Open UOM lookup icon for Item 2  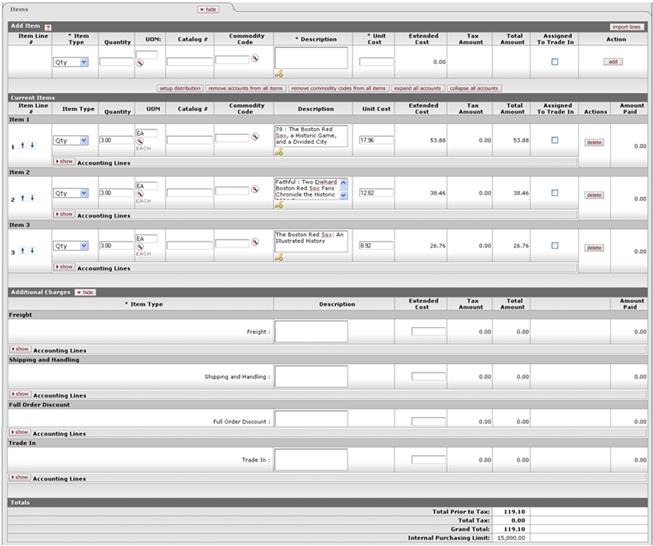(140, 194)
